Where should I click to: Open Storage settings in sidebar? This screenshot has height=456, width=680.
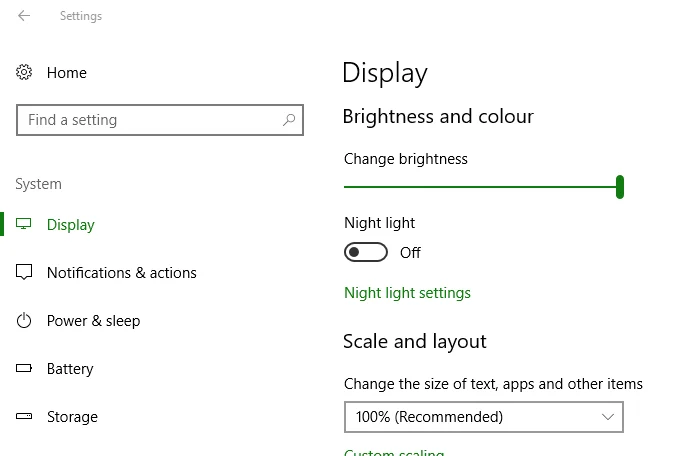click(72, 417)
